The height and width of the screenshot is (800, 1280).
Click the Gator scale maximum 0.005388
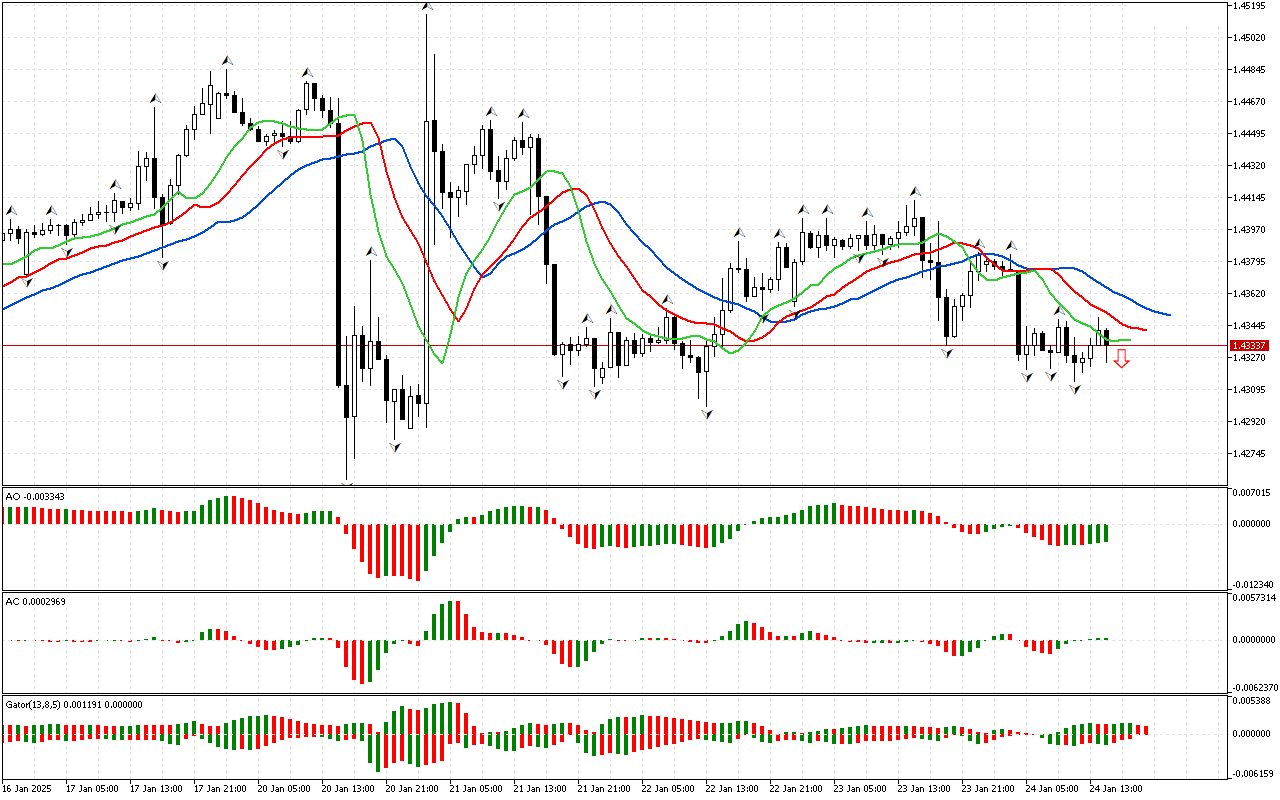tap(1251, 701)
